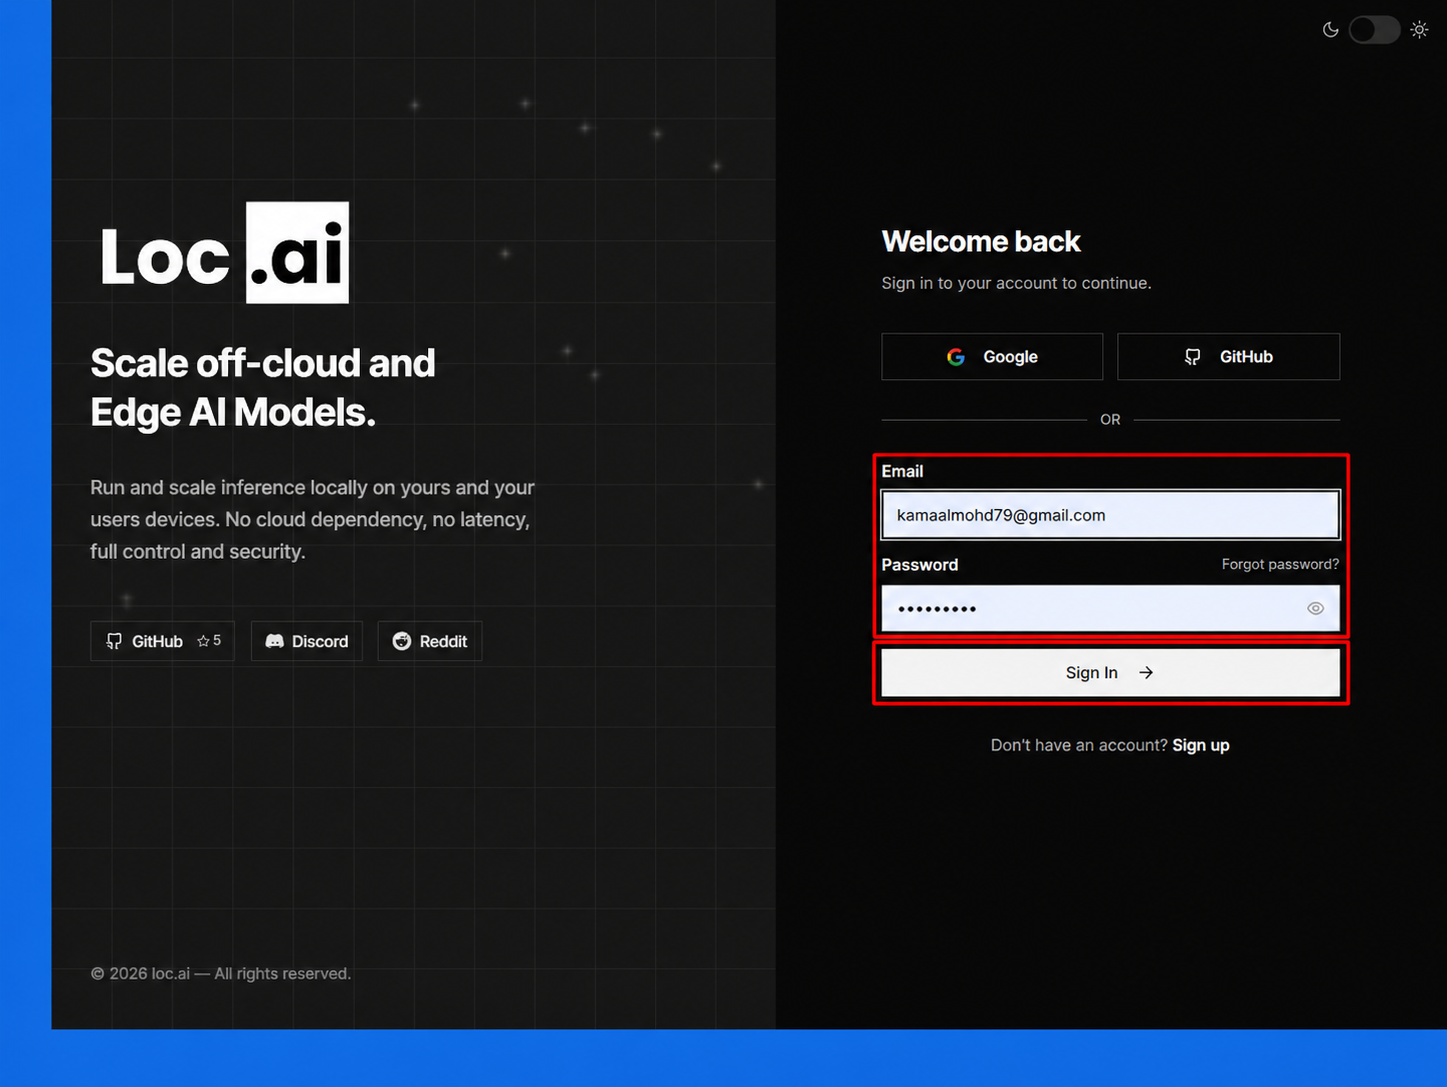Show password with the eye icon

coord(1315,608)
